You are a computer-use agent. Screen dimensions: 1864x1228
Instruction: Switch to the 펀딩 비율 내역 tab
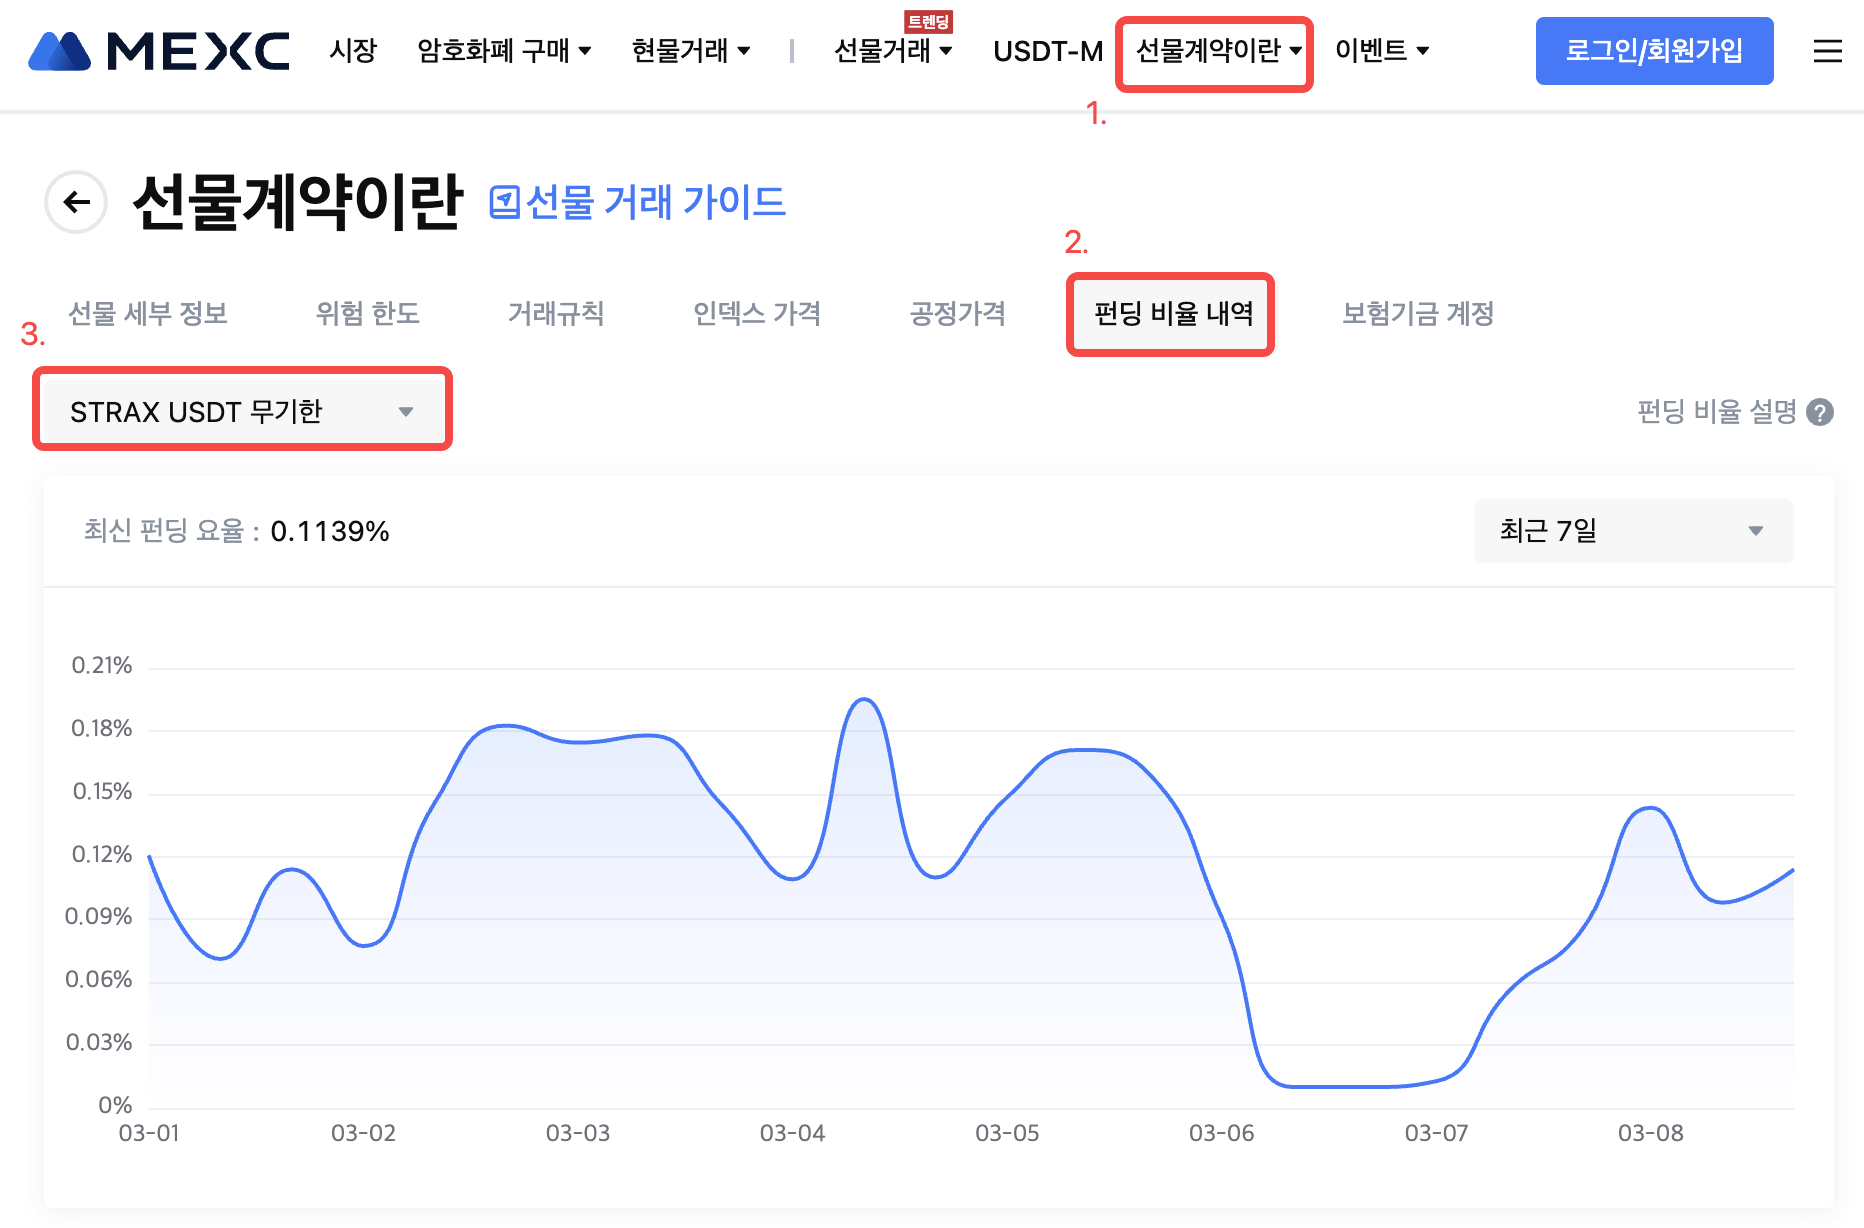point(1172,314)
